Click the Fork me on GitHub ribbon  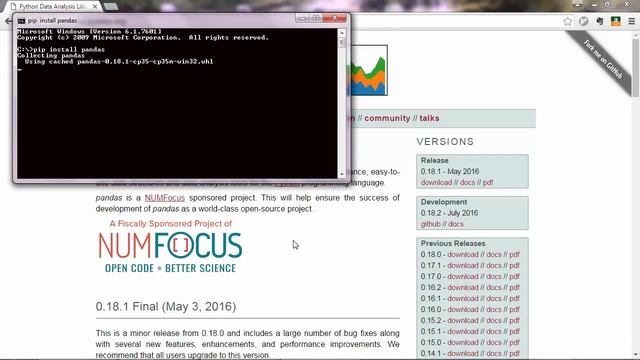click(x=602, y=60)
